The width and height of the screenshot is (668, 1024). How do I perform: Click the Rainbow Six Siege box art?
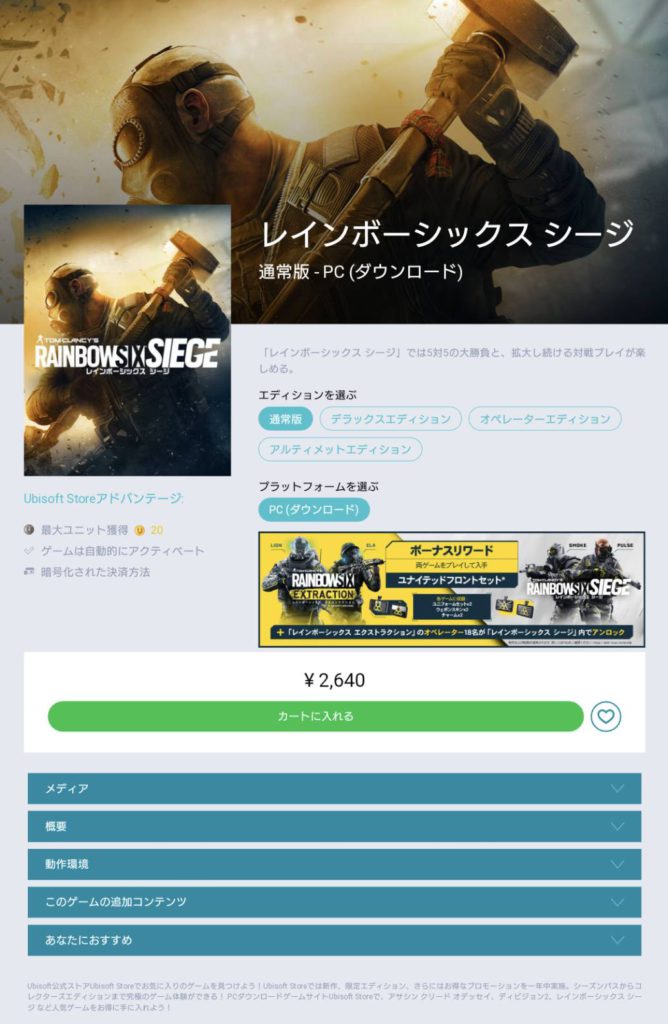click(x=127, y=340)
